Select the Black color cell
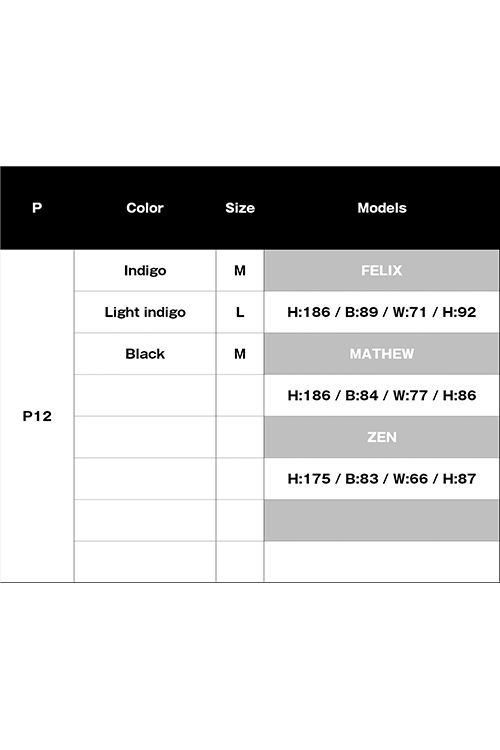This screenshot has width=500, height=750. click(145, 354)
